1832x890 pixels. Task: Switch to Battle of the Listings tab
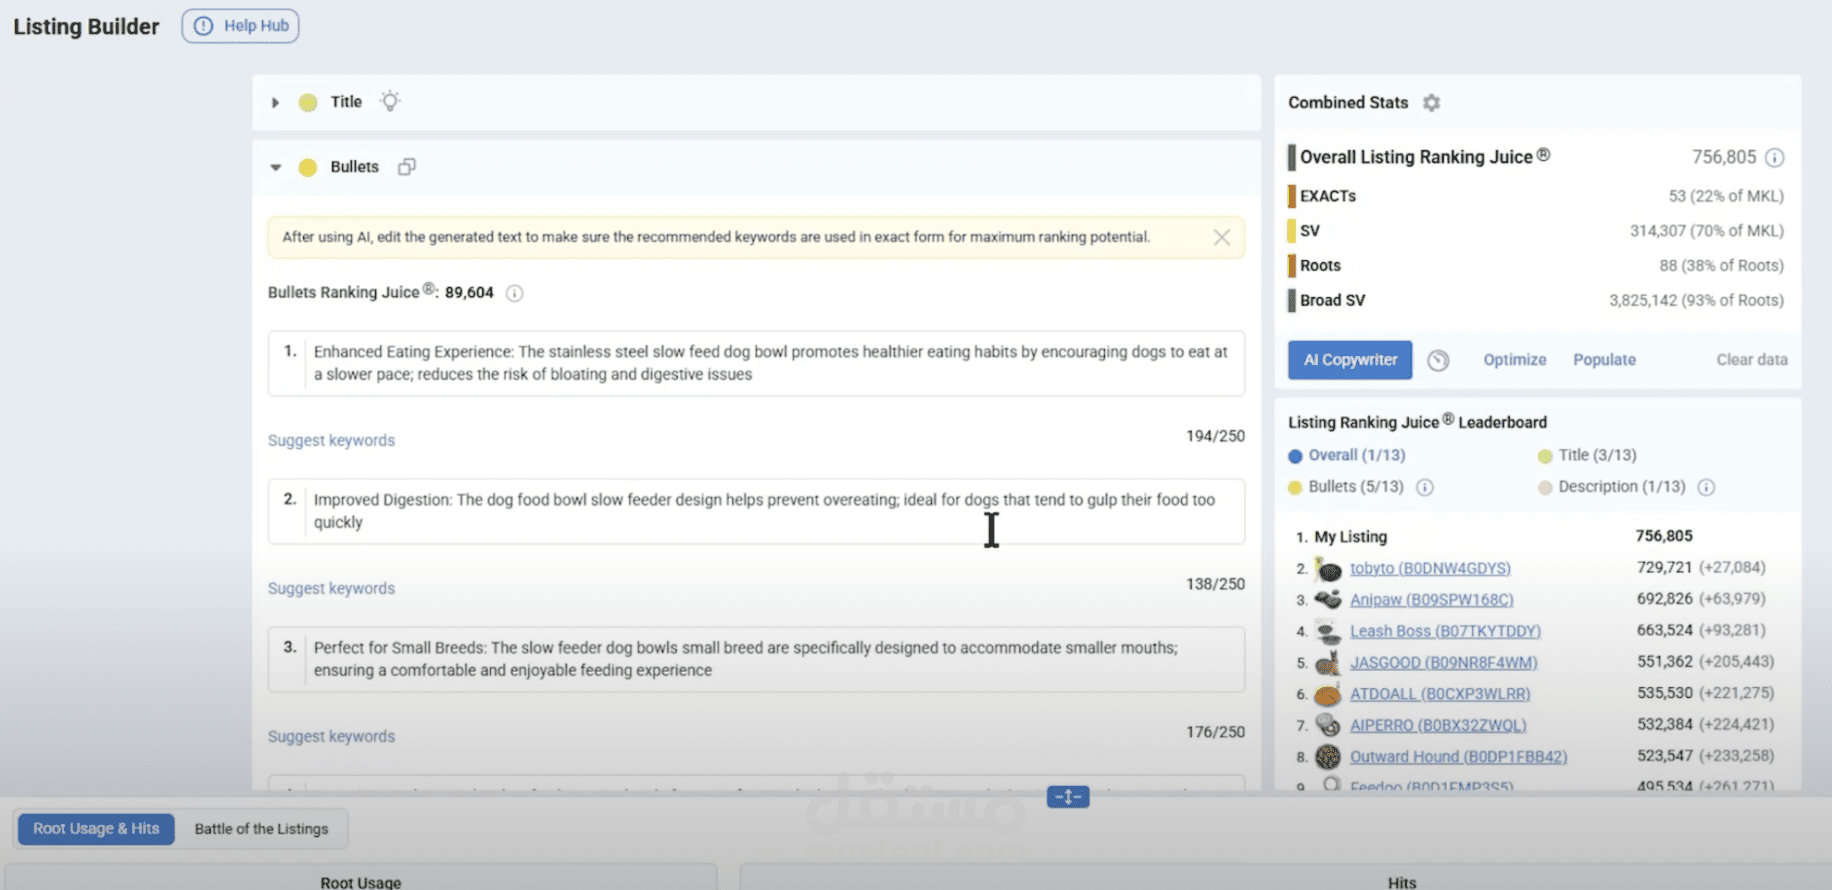261,829
